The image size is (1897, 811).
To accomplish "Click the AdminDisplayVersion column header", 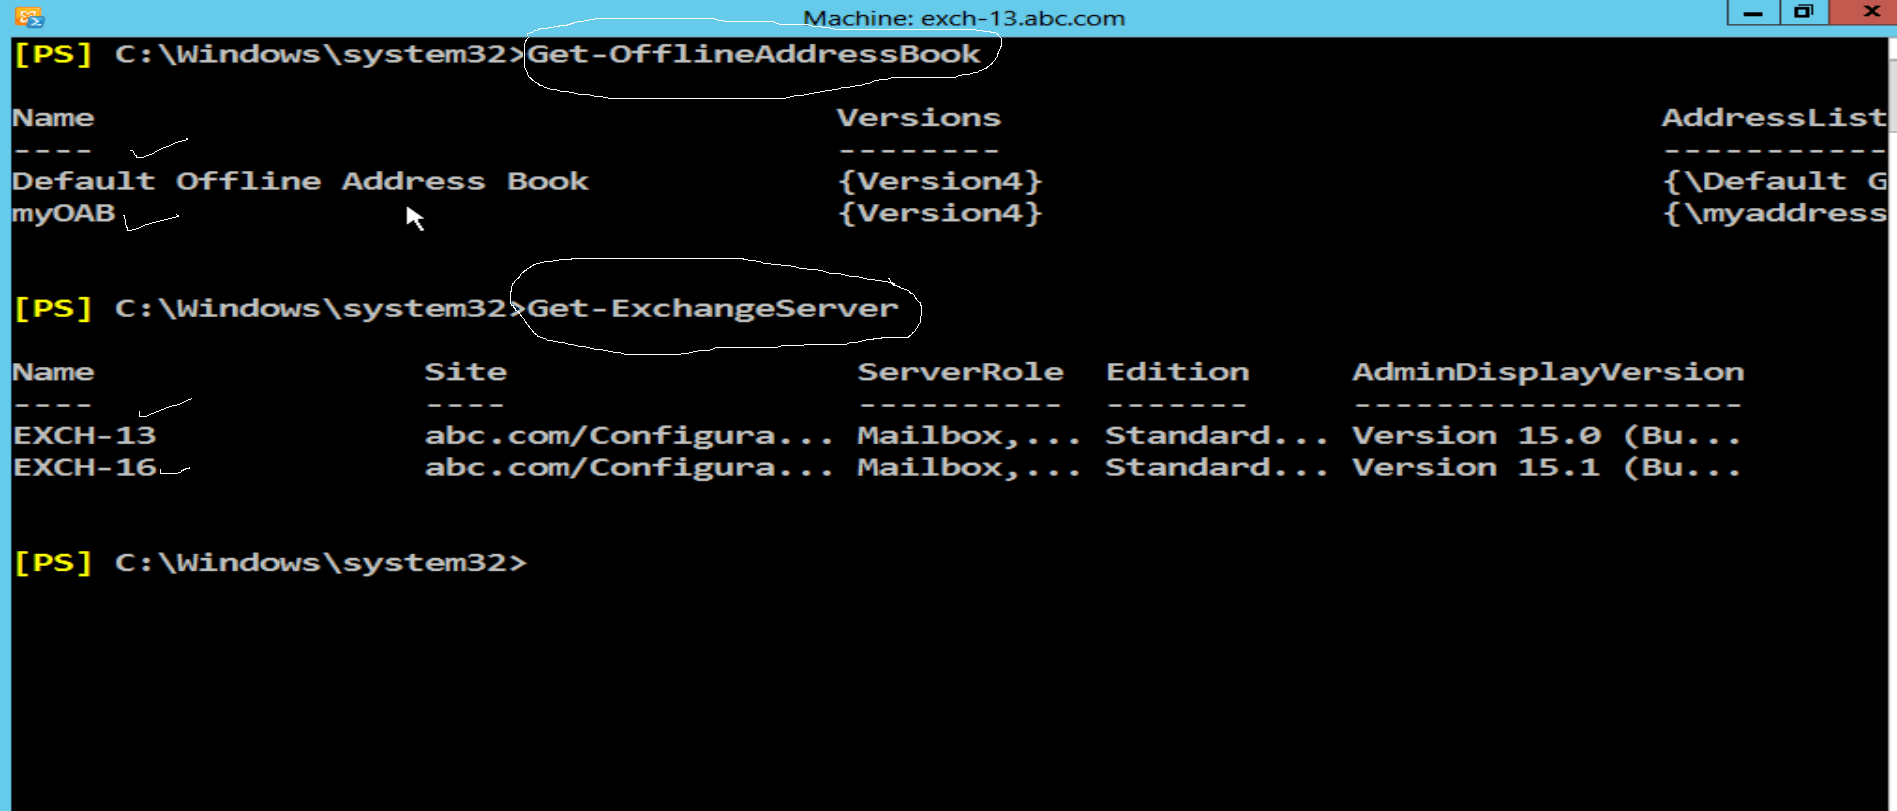I will coord(1548,371).
